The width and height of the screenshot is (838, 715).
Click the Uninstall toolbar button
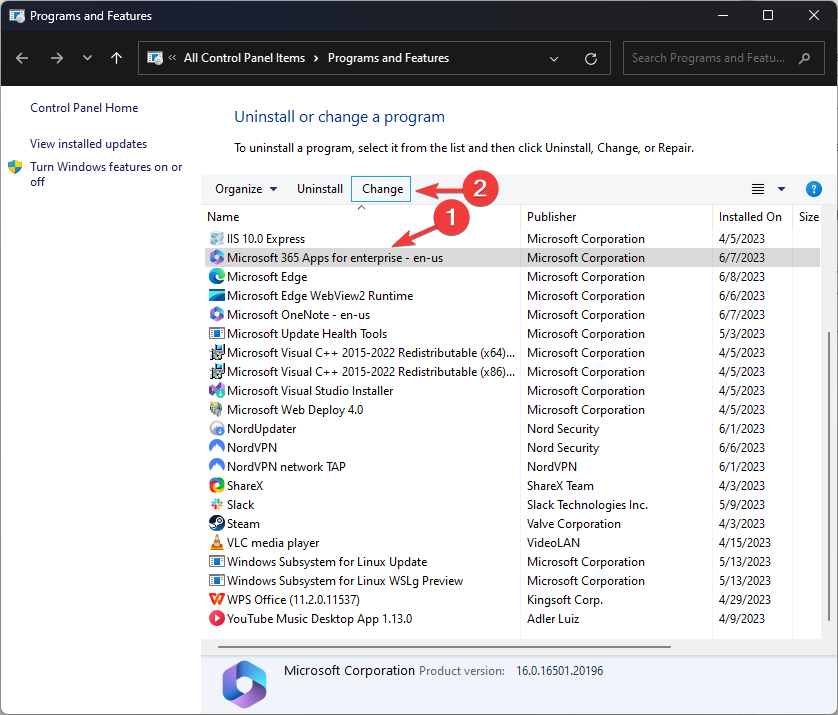point(320,189)
